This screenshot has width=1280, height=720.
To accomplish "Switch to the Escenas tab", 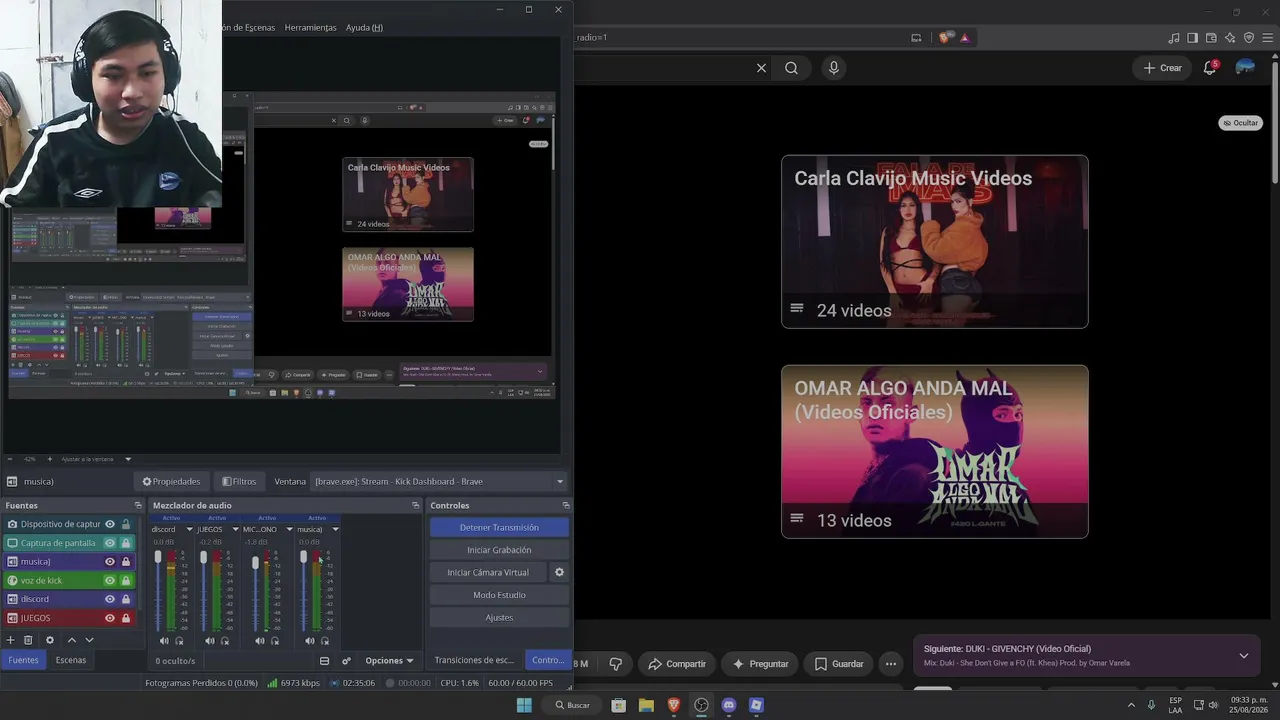I will click(x=71, y=660).
